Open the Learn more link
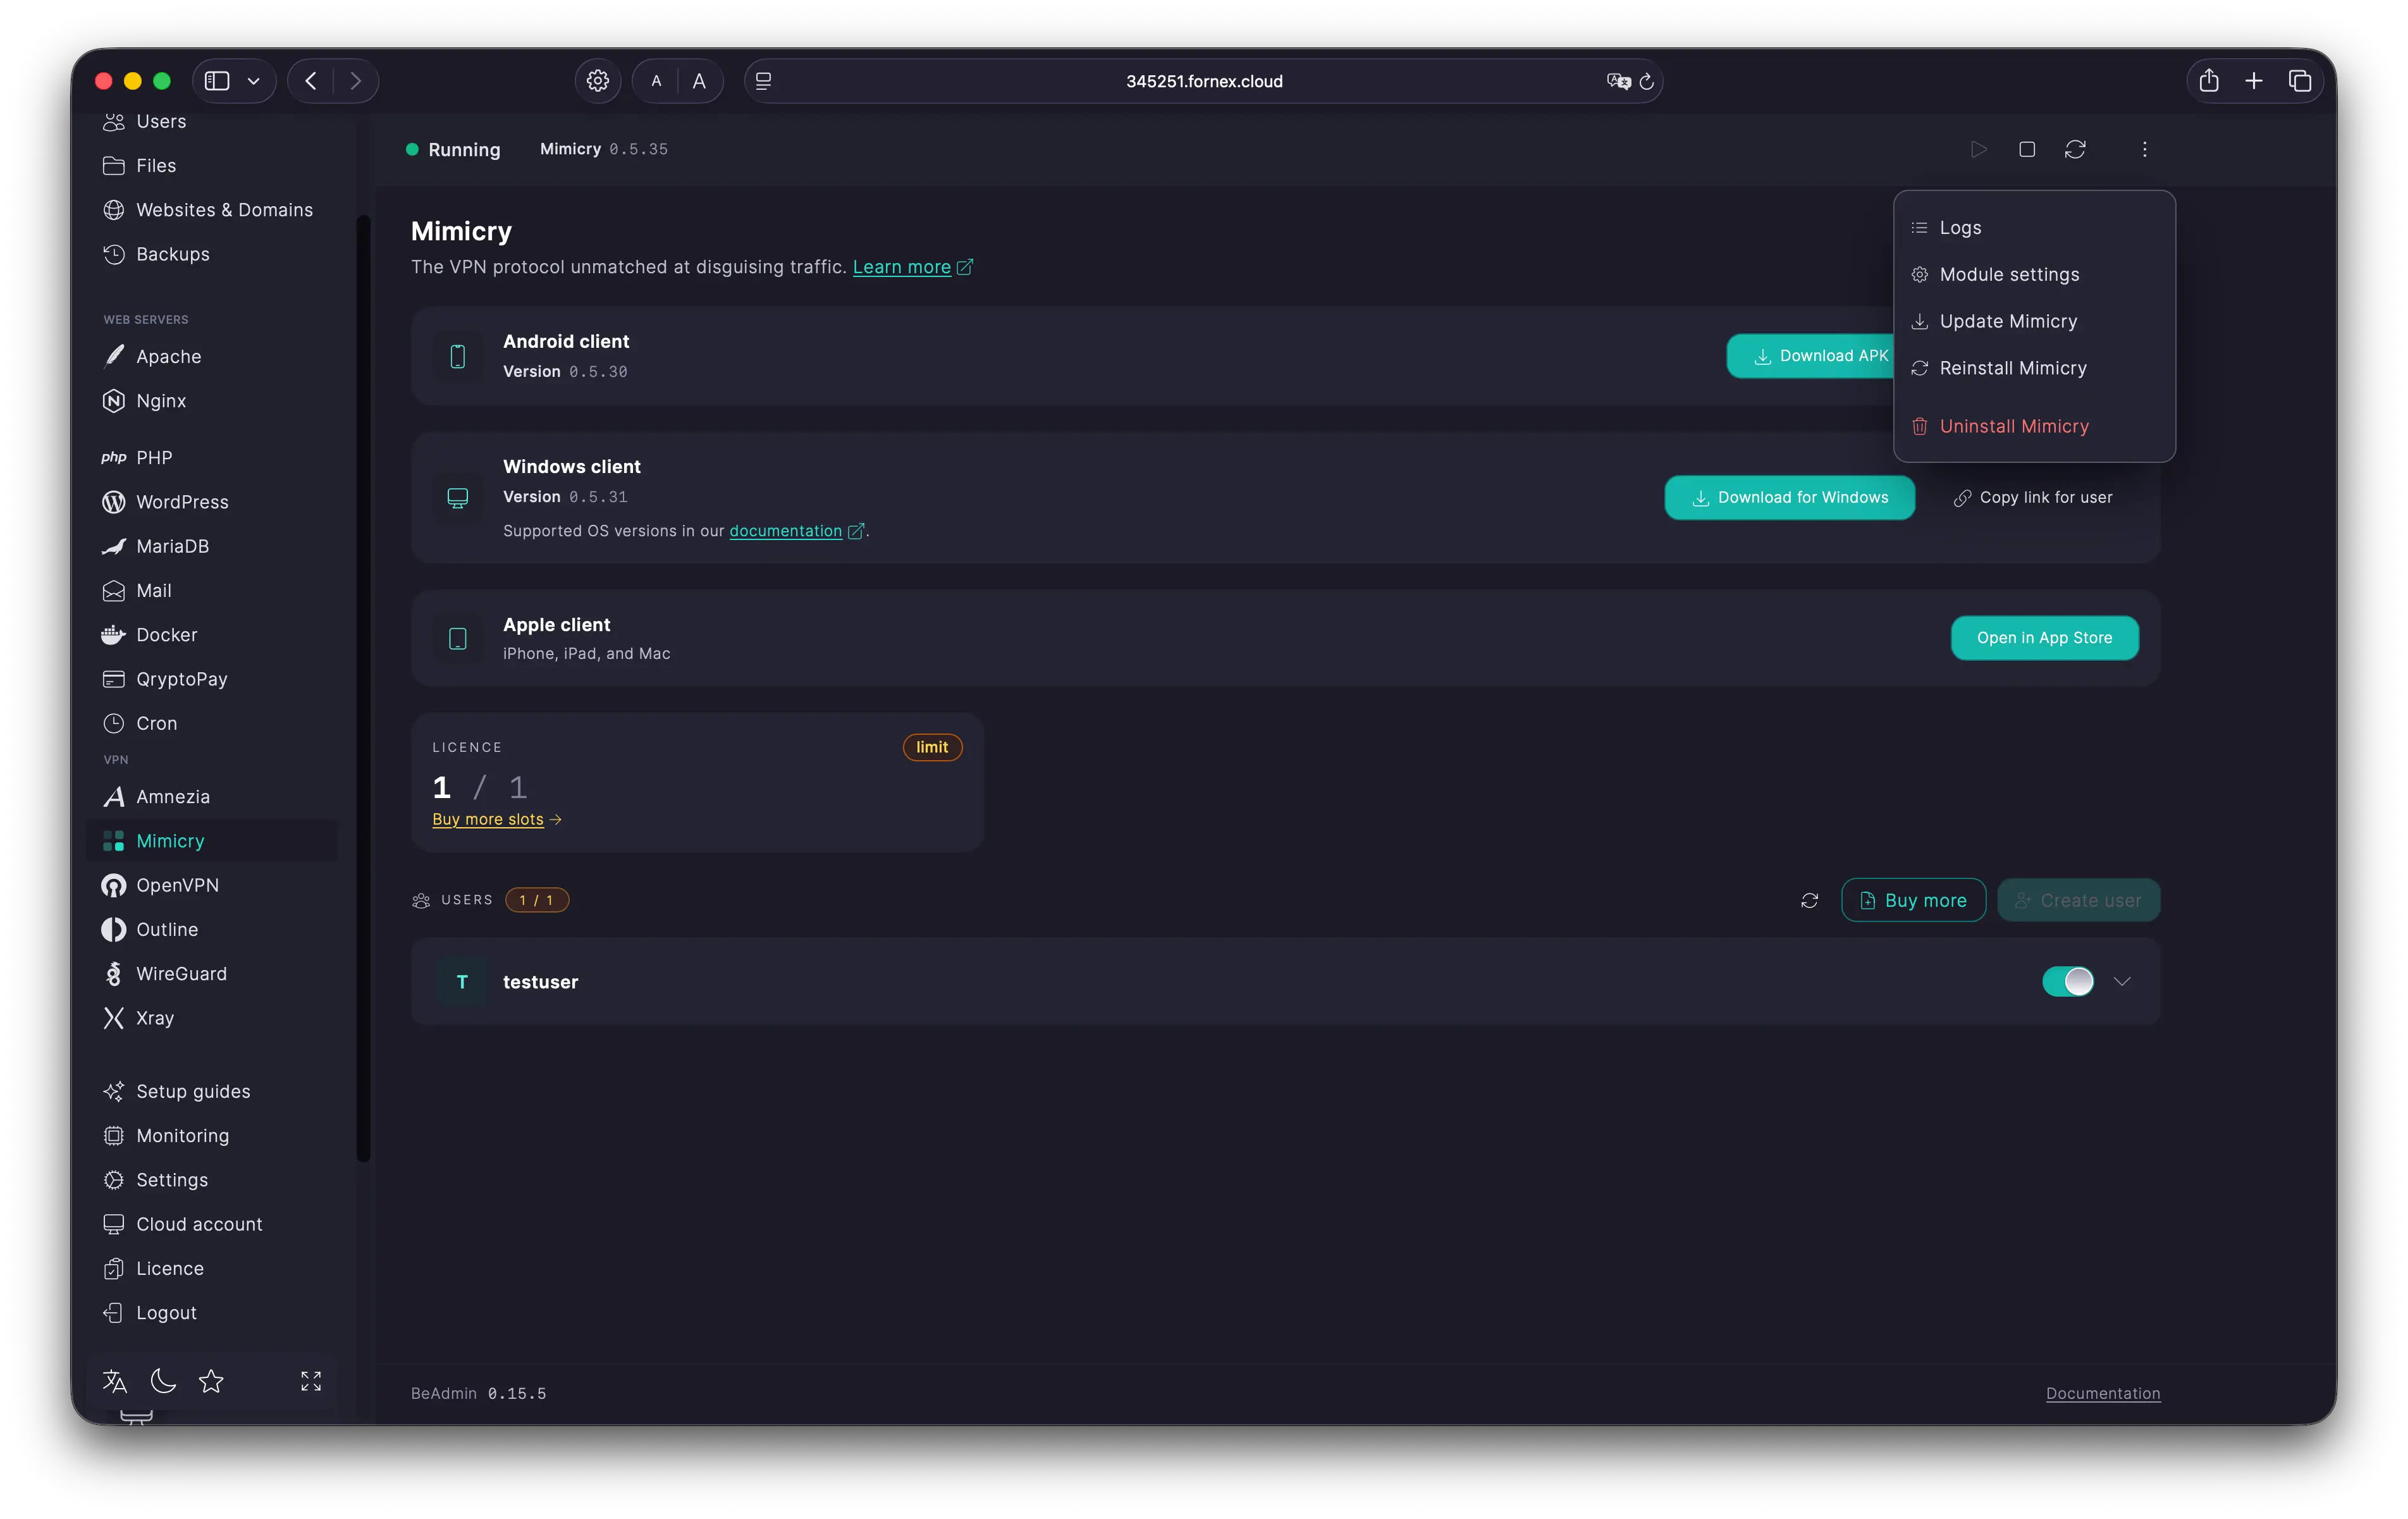This screenshot has height=1519, width=2408. 901,267
